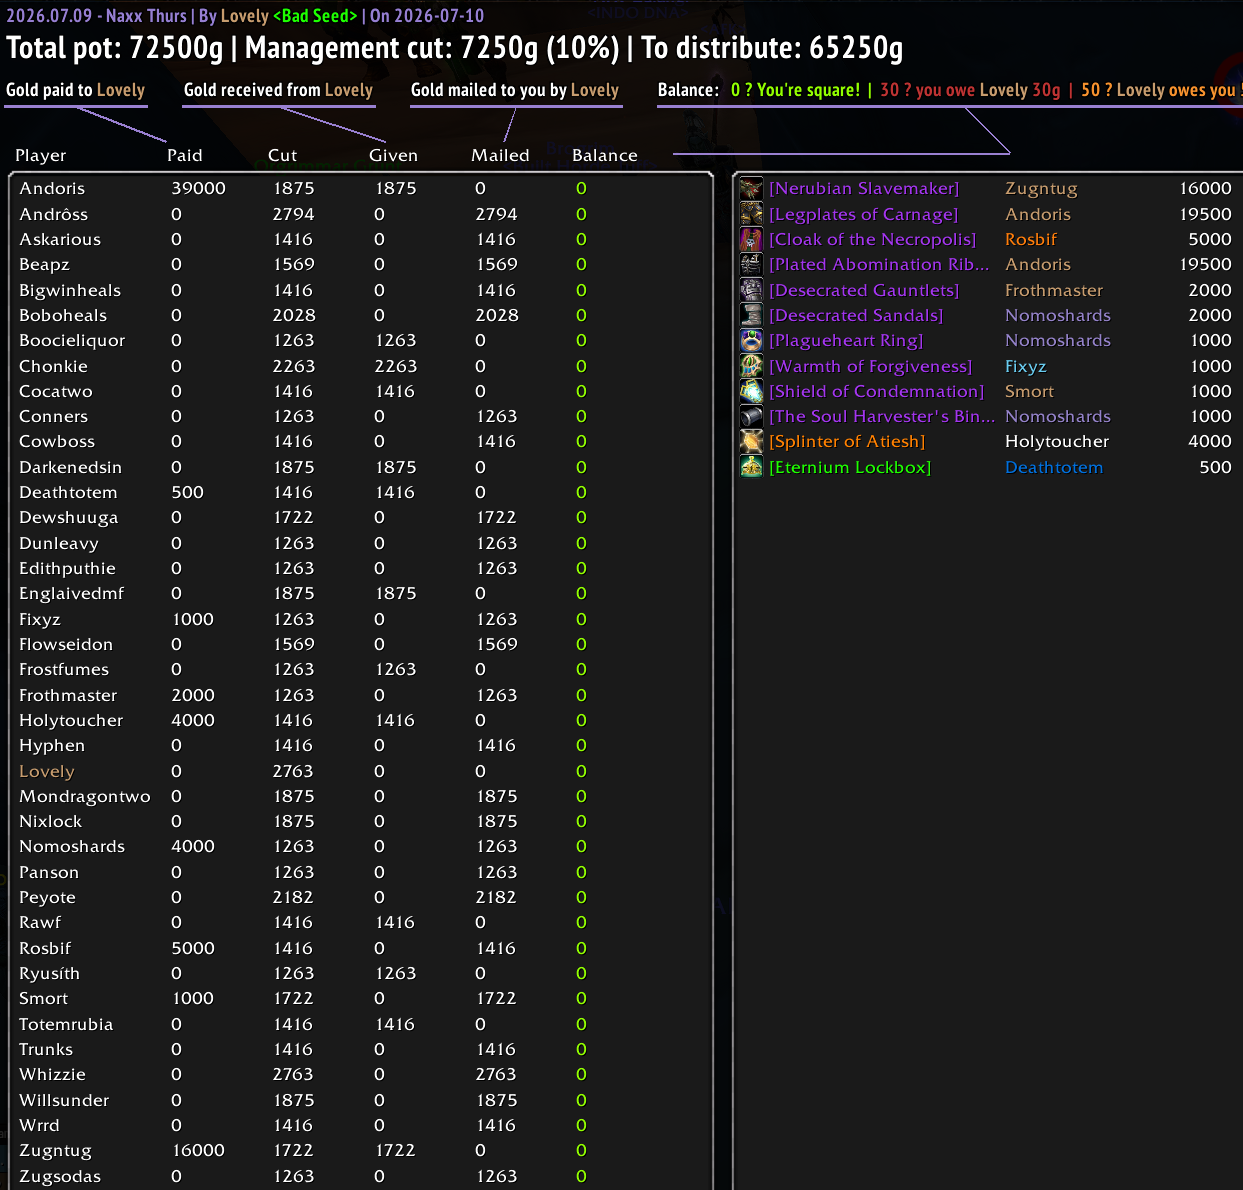Click the Gold paid to Lovely legend
This screenshot has height=1190, width=1243.
click(x=75, y=90)
